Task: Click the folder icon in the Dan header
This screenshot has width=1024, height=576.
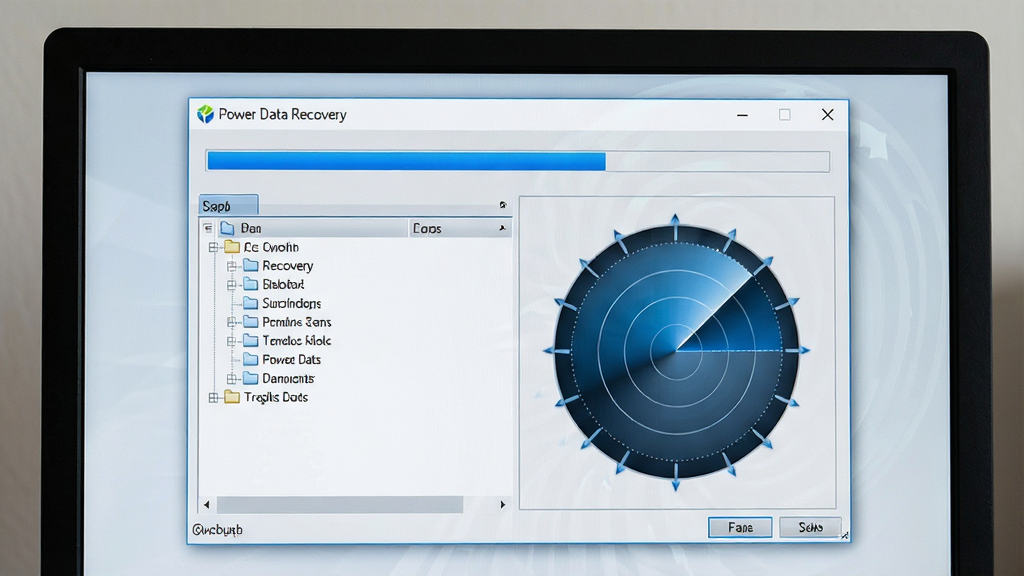Action: click(x=227, y=228)
